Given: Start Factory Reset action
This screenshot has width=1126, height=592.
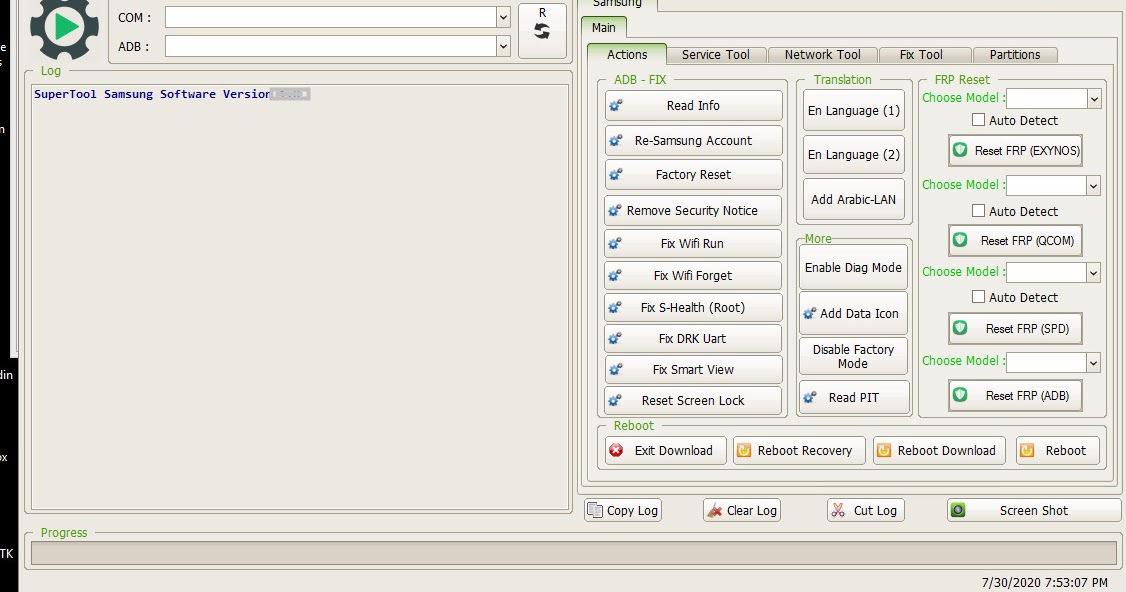Looking at the screenshot, I should (693, 175).
